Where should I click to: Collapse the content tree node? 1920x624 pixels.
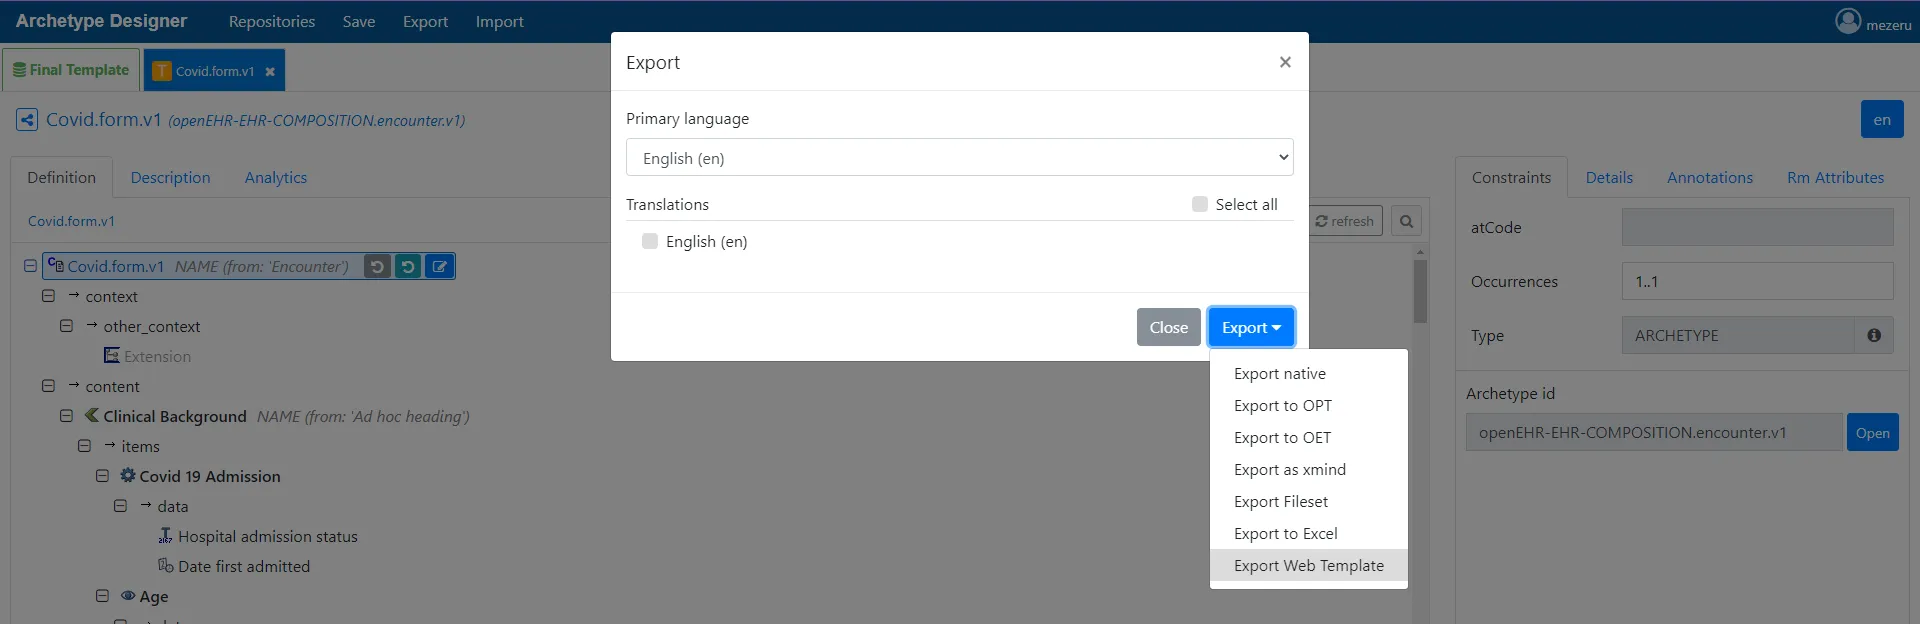pos(48,386)
